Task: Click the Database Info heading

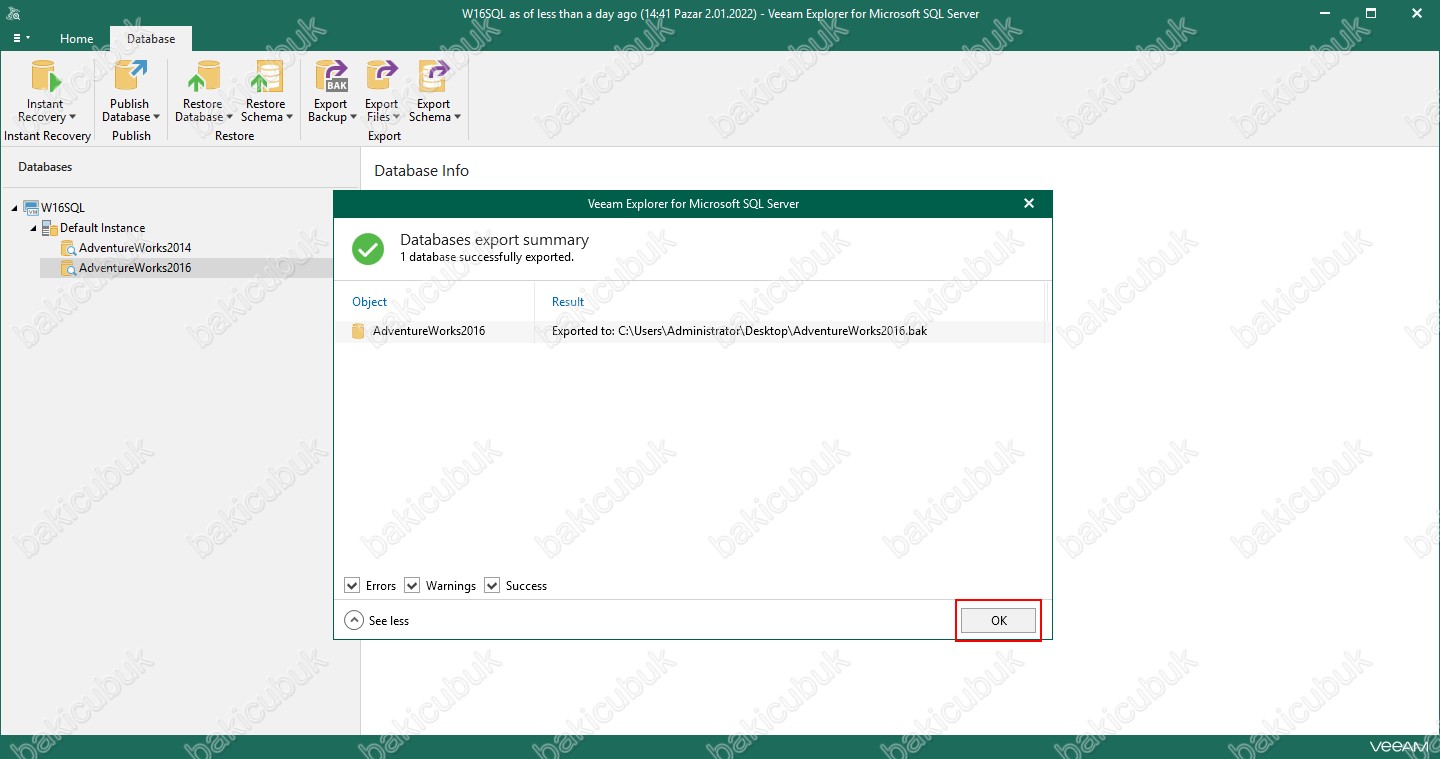Action: point(421,171)
